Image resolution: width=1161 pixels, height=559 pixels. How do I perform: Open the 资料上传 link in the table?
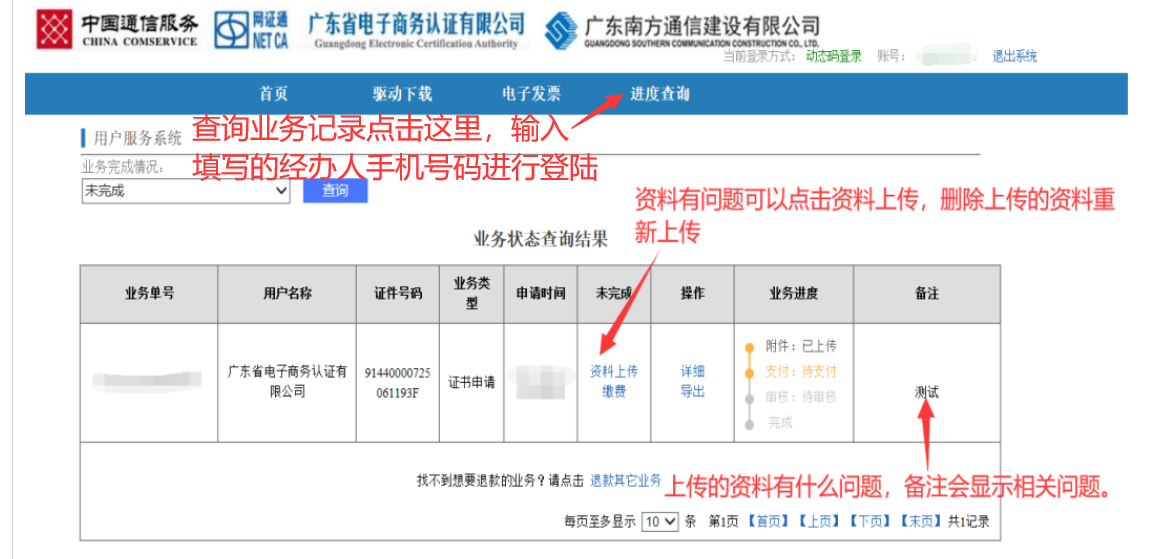pyautogui.click(x=613, y=371)
